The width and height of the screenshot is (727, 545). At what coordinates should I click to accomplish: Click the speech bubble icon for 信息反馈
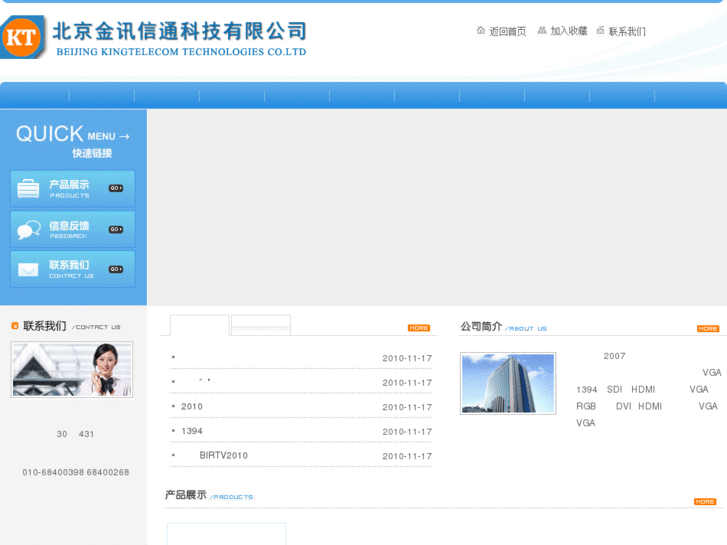click(29, 229)
